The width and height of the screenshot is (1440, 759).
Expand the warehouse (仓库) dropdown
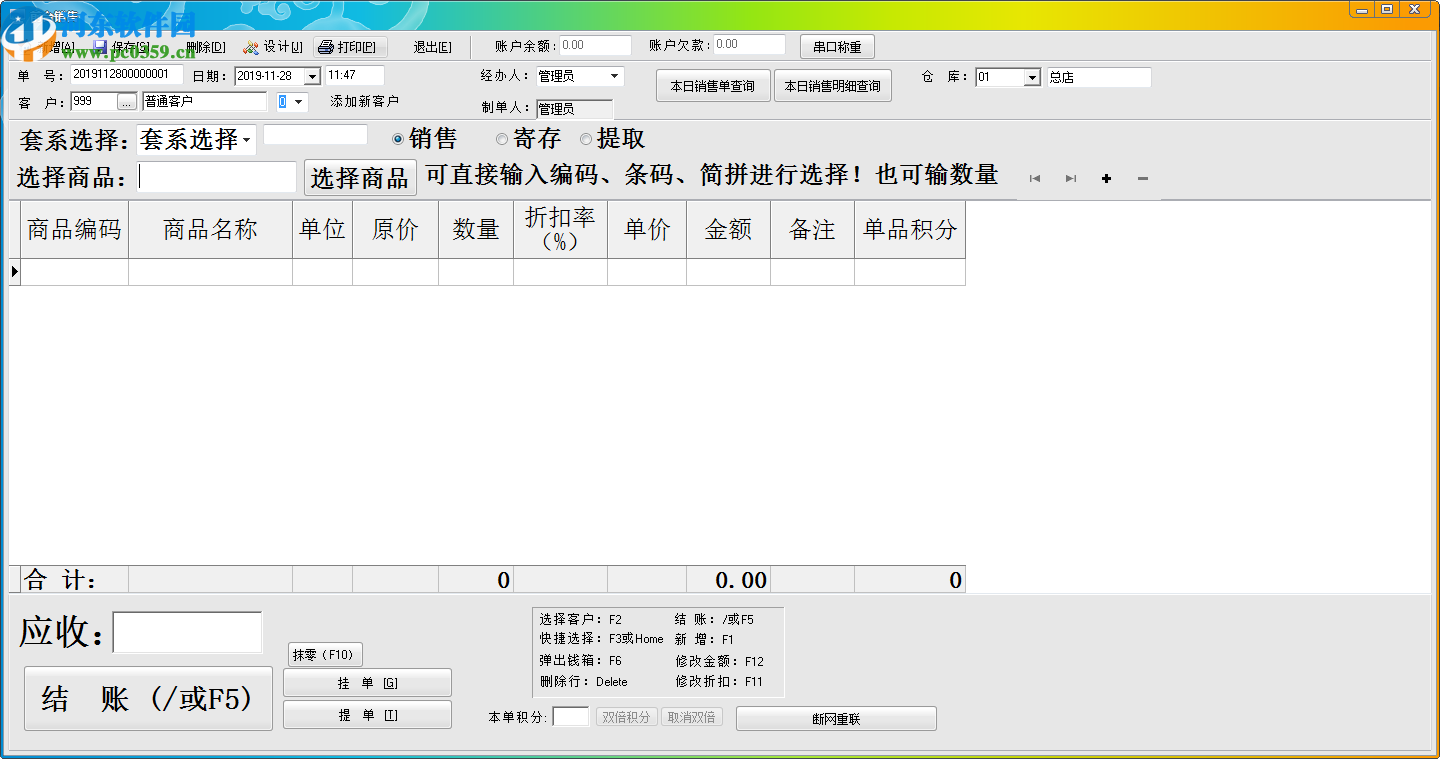click(1032, 77)
